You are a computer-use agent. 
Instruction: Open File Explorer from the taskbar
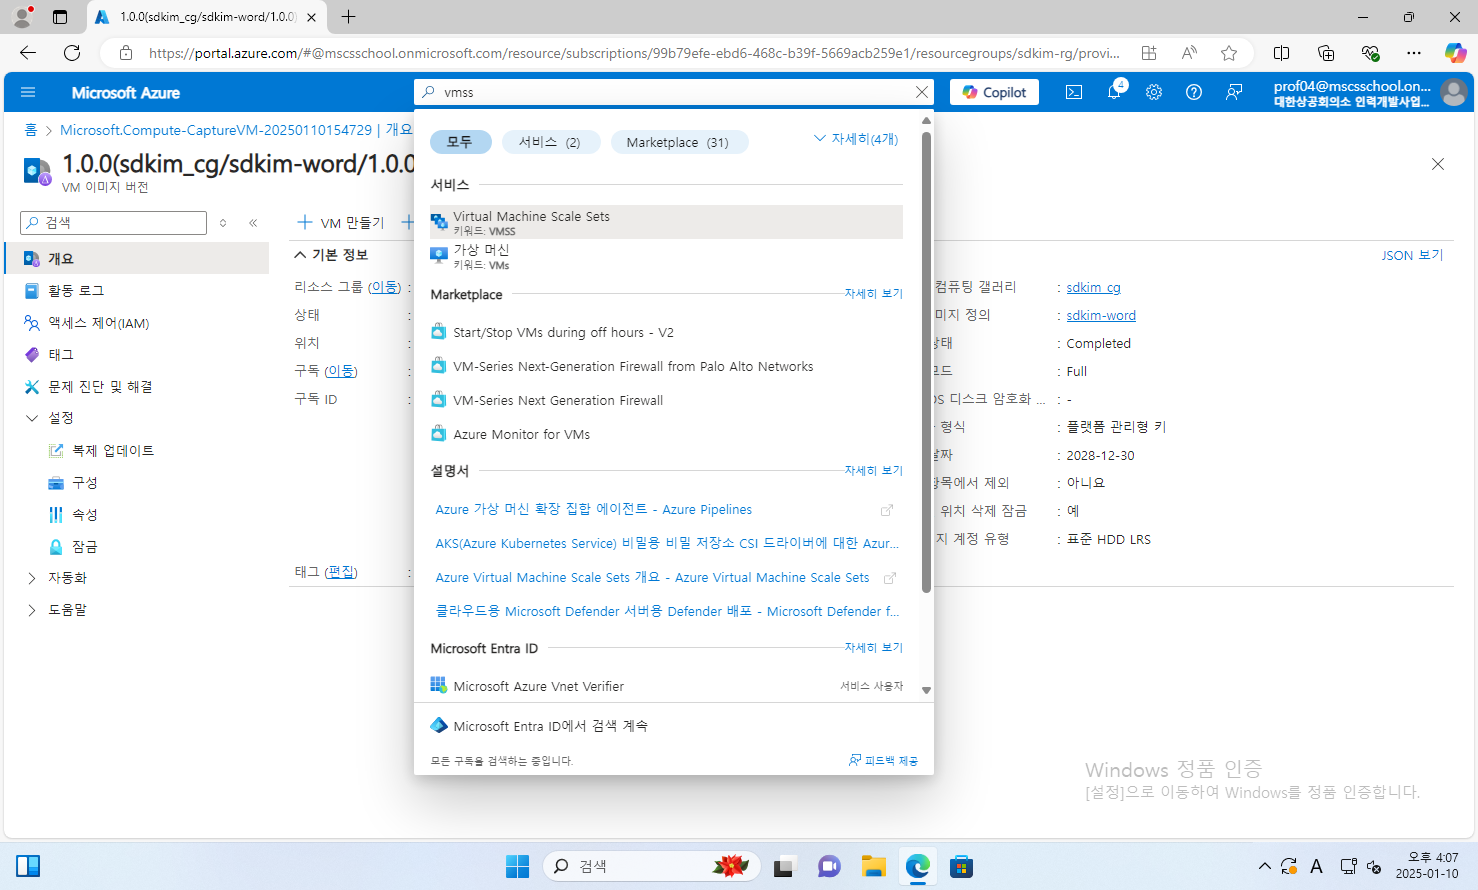(x=874, y=866)
